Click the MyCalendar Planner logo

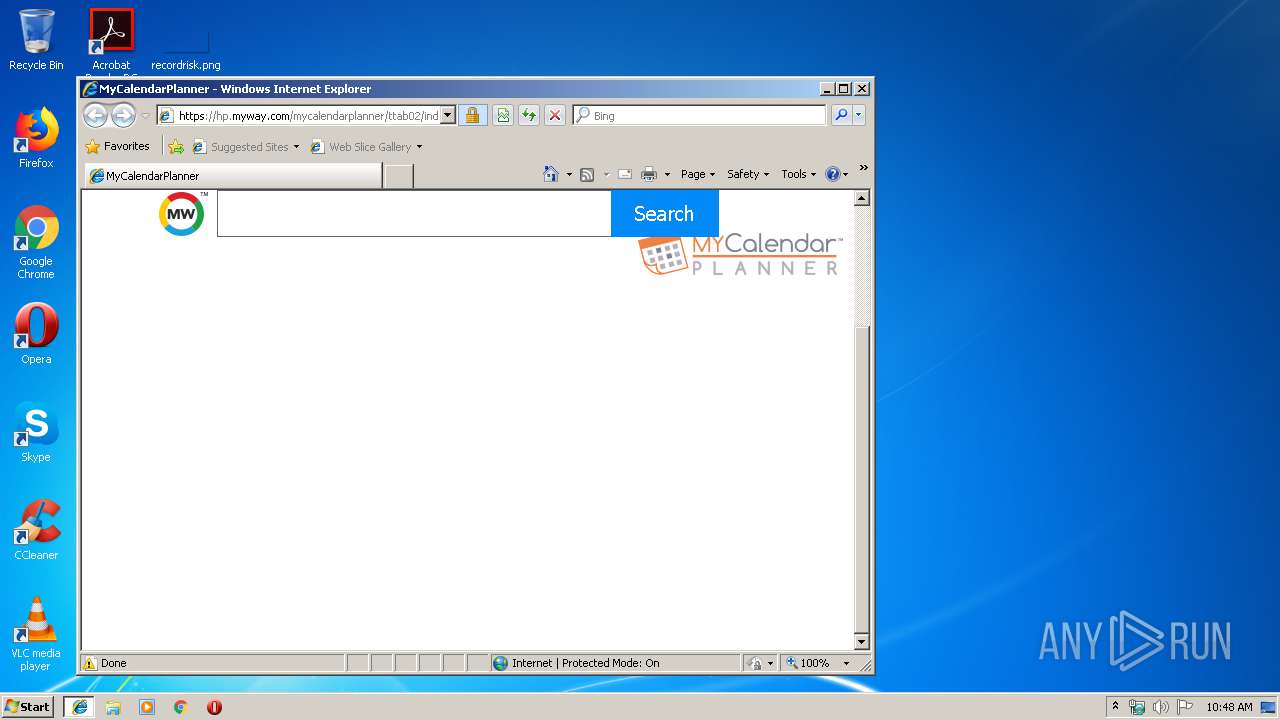[x=741, y=255]
